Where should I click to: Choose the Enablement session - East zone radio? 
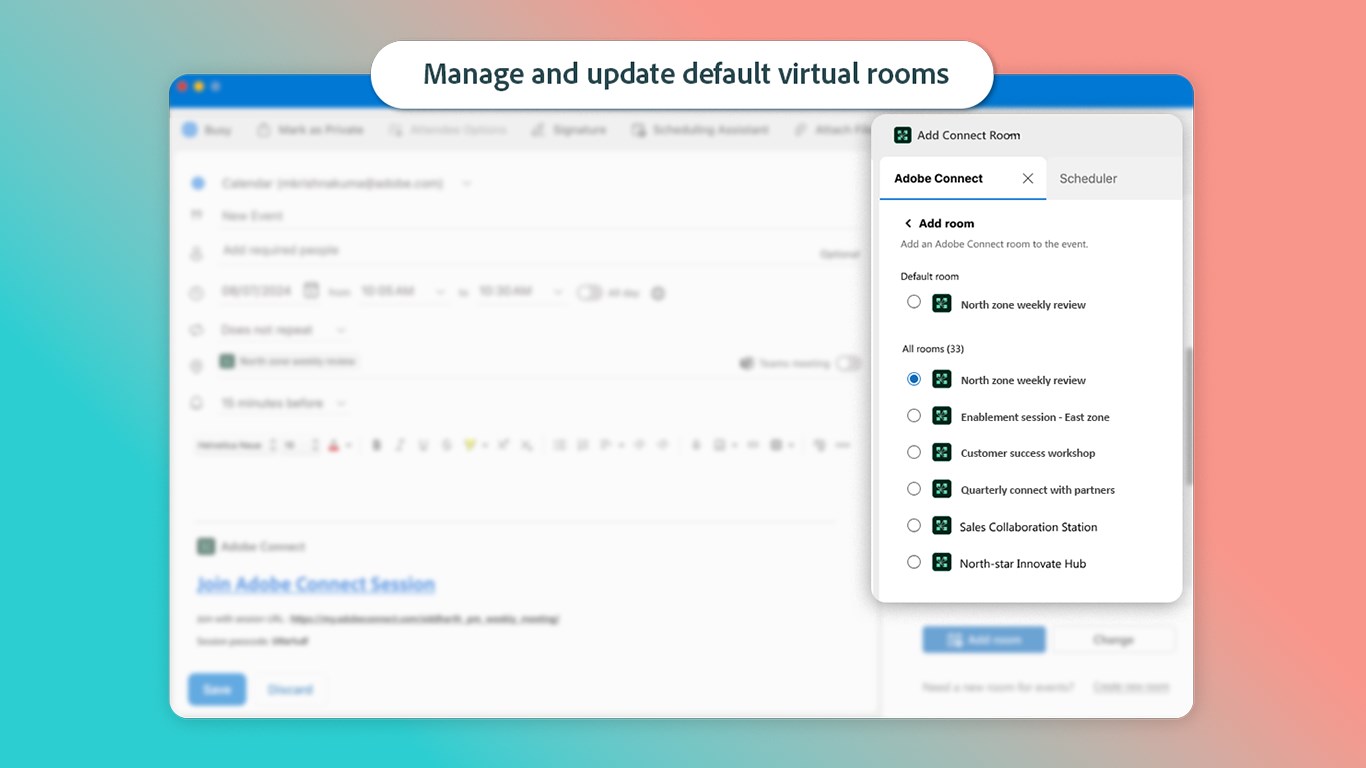point(914,416)
